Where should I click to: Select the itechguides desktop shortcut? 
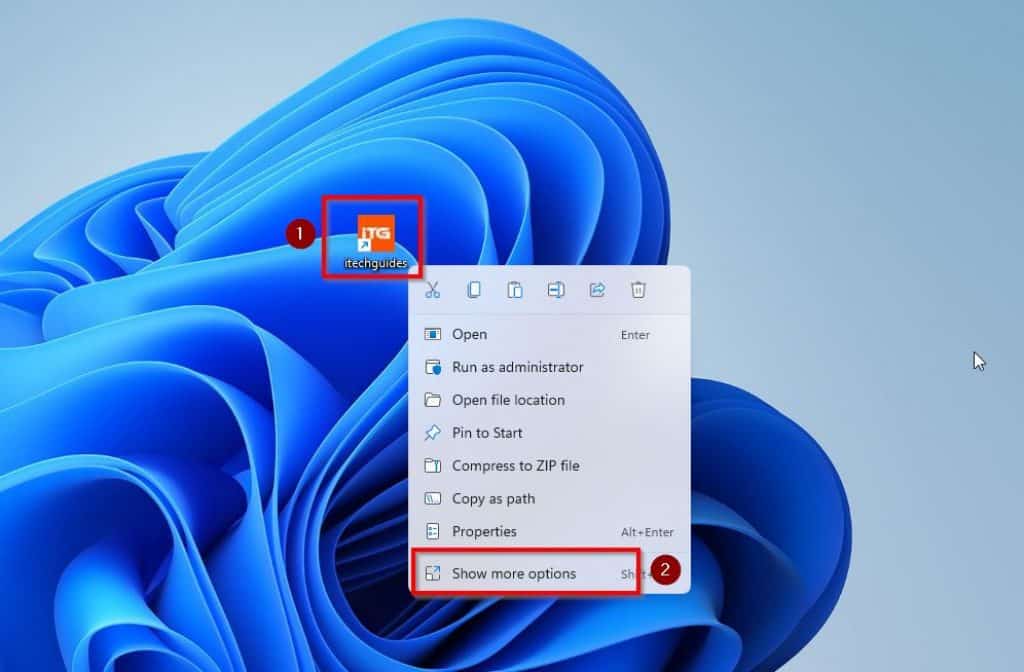(376, 242)
